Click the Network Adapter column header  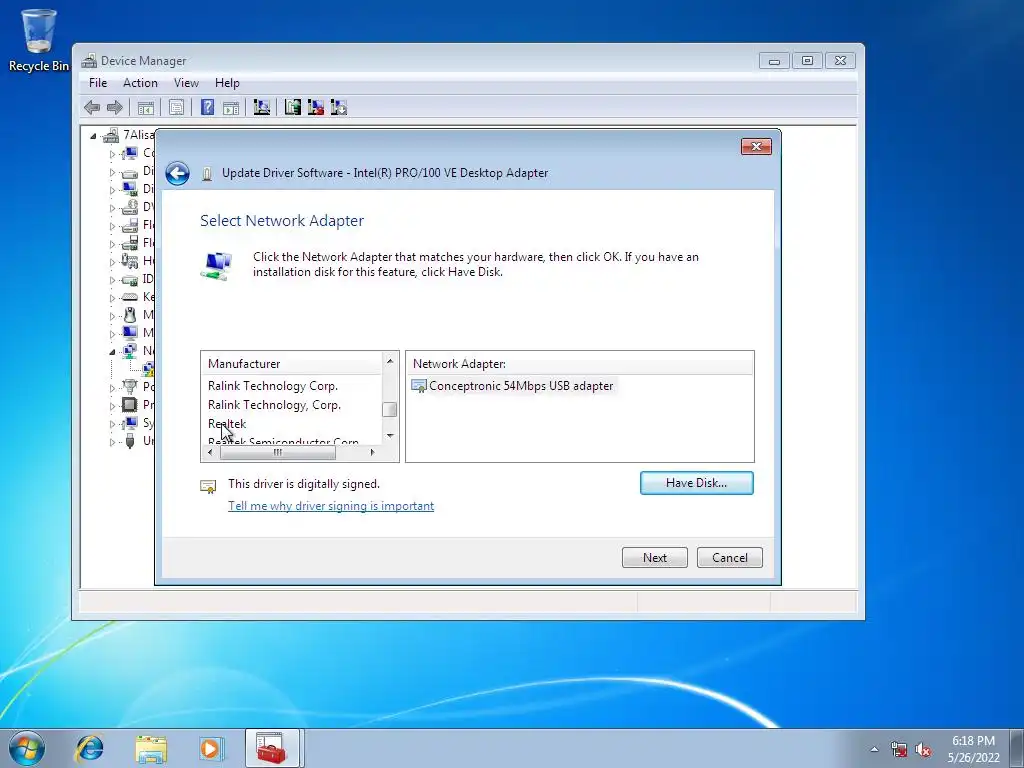tap(579, 364)
